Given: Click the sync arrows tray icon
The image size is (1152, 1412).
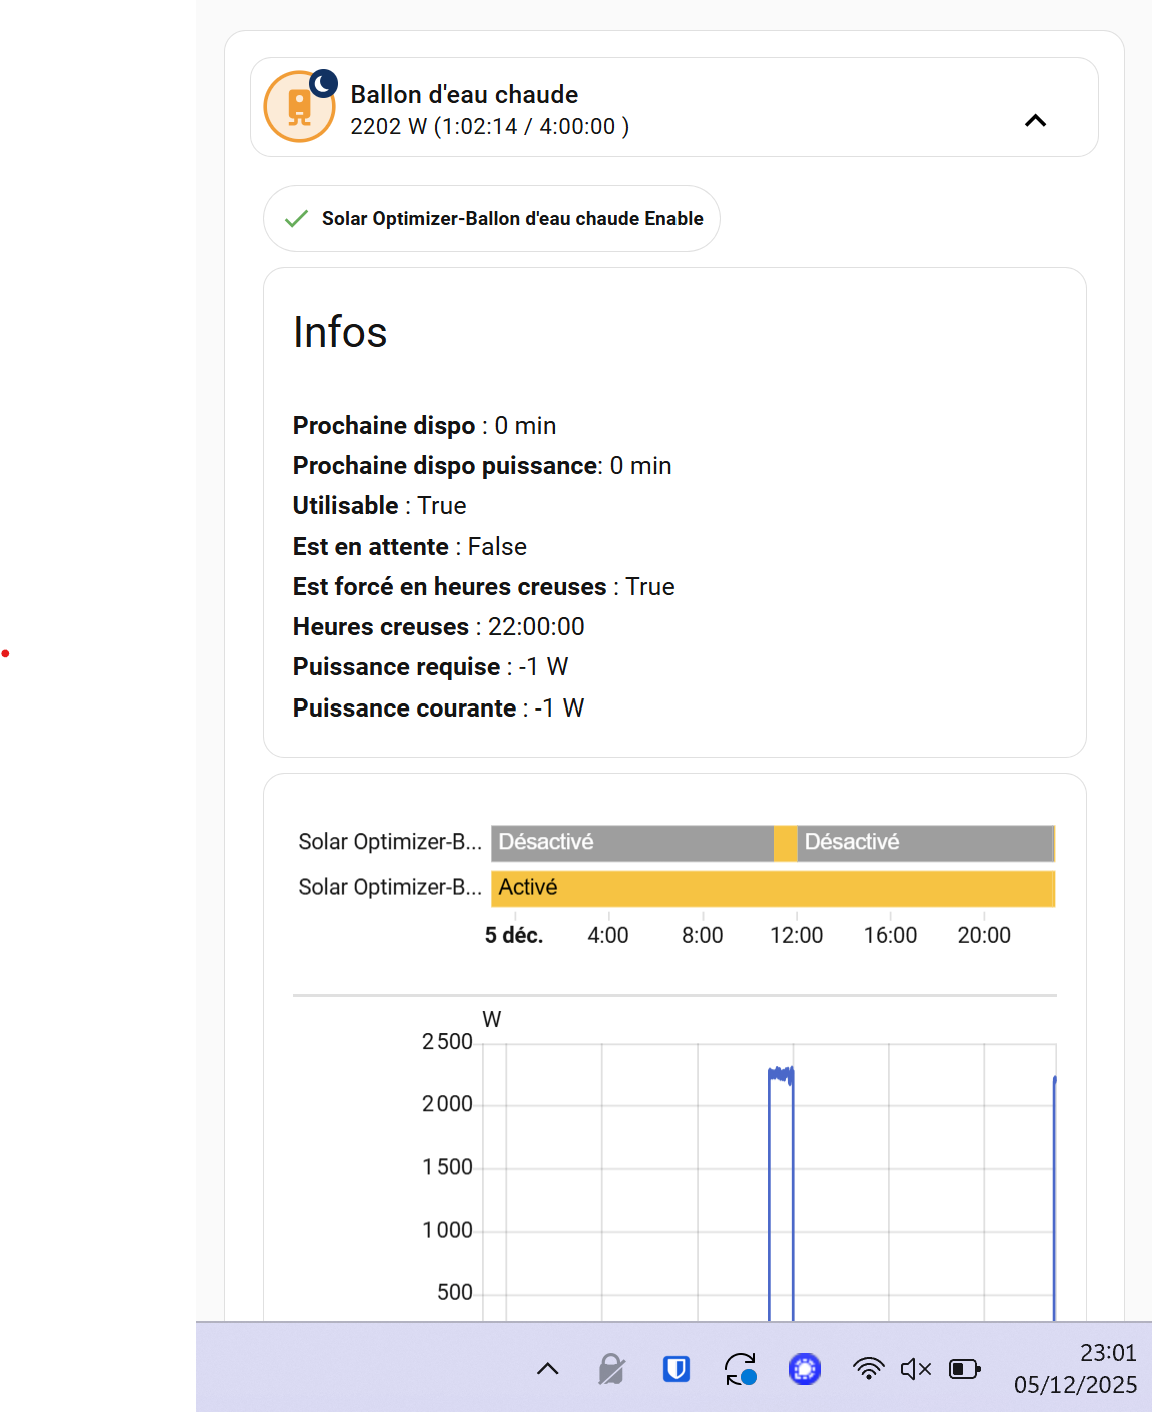Looking at the screenshot, I should pos(740,1369).
